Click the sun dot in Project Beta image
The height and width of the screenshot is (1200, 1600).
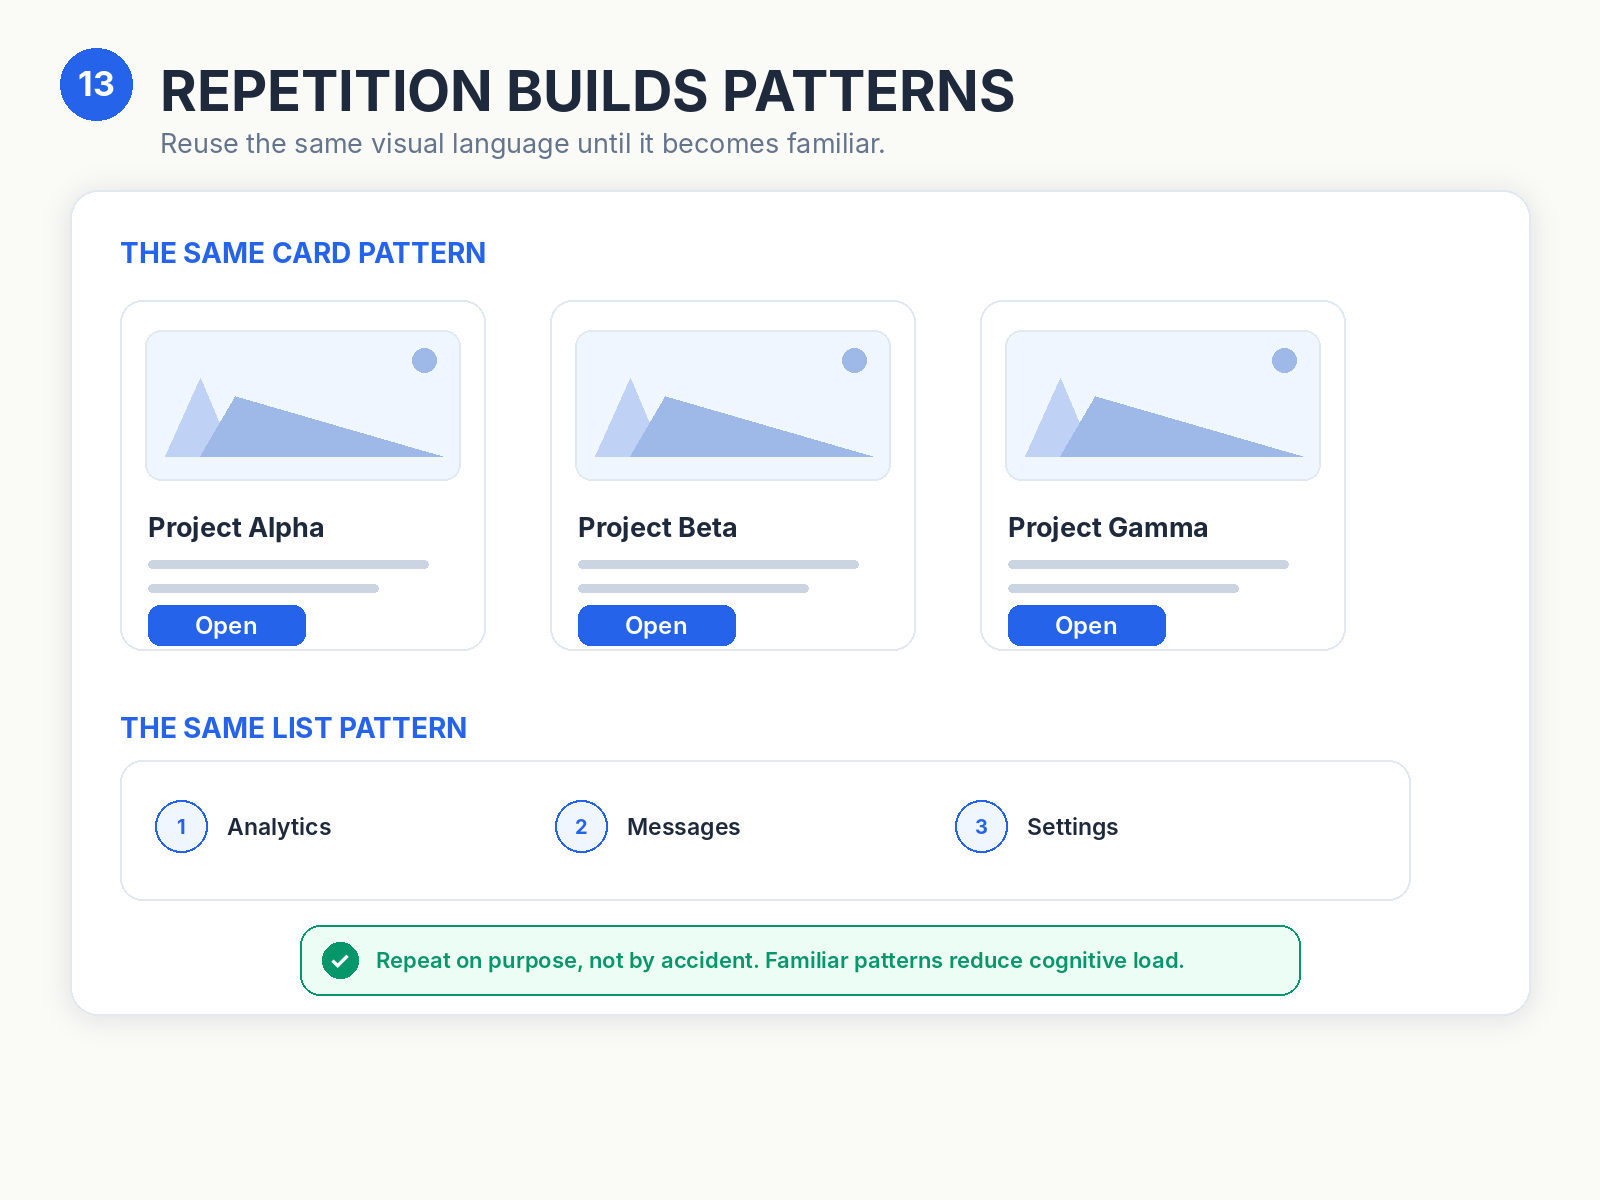click(854, 360)
